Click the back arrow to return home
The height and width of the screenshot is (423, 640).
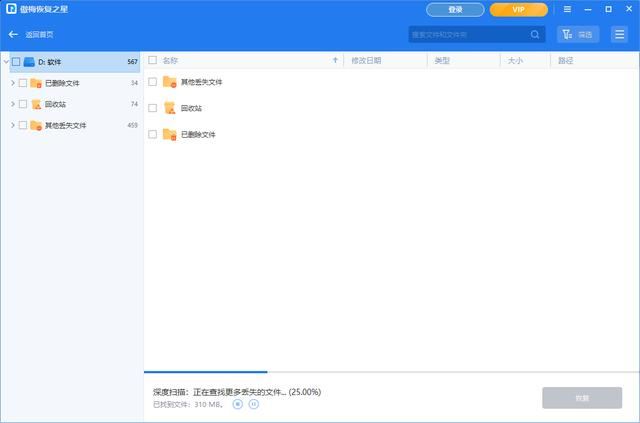pos(13,35)
